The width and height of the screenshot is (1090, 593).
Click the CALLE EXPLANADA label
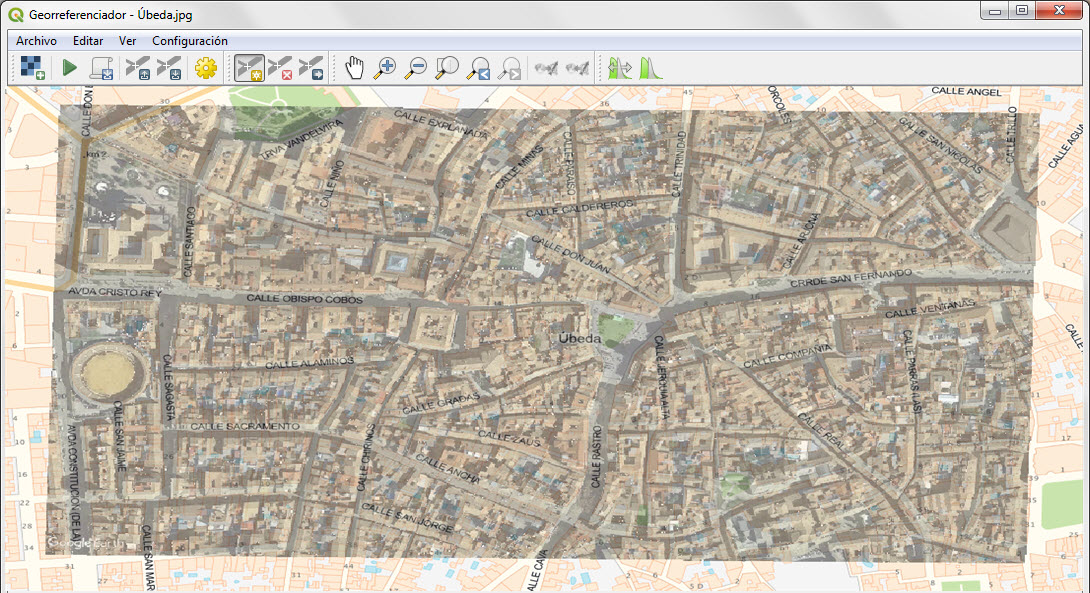441,124
